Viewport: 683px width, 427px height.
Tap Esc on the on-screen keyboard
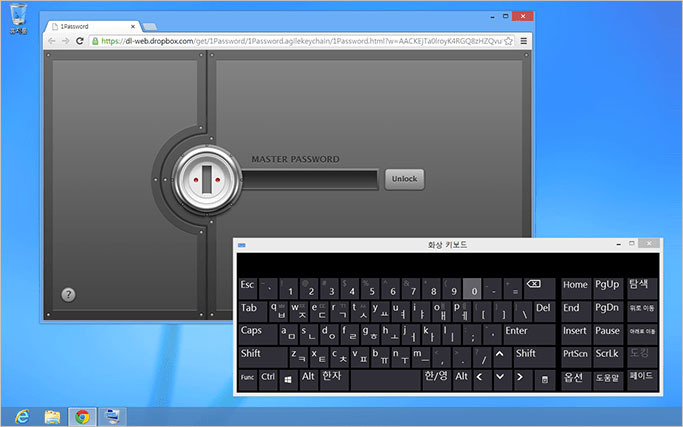pos(247,289)
